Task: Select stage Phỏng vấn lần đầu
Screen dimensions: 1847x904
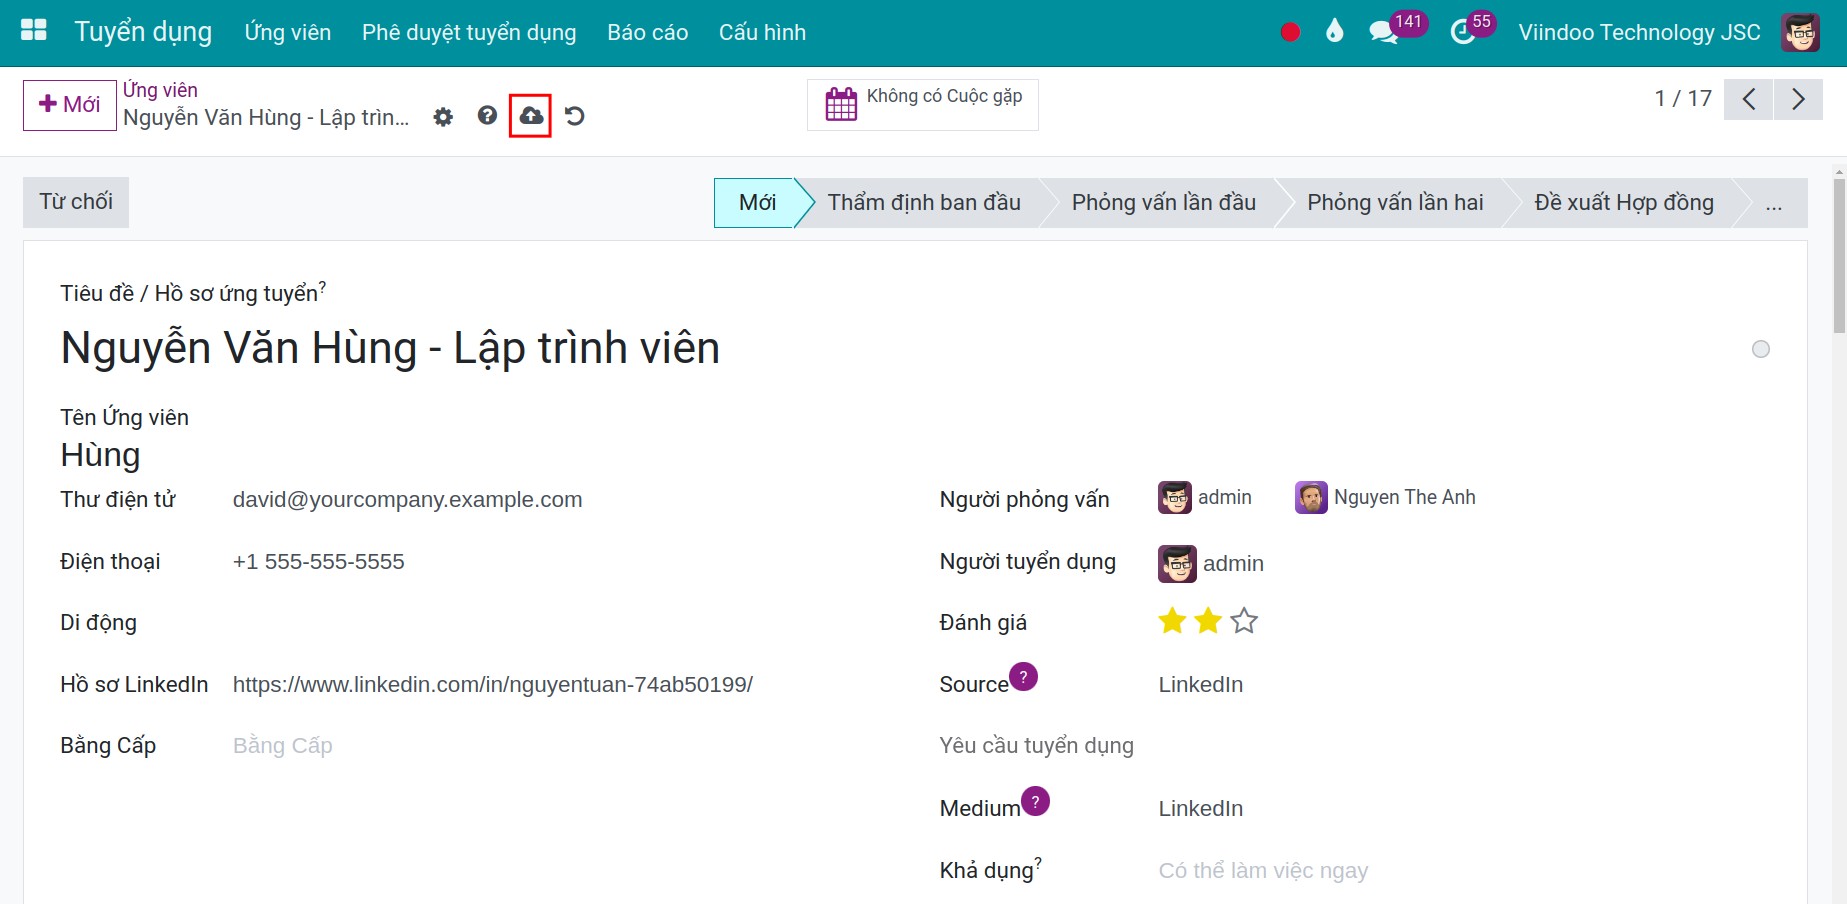Action: pyautogui.click(x=1163, y=203)
